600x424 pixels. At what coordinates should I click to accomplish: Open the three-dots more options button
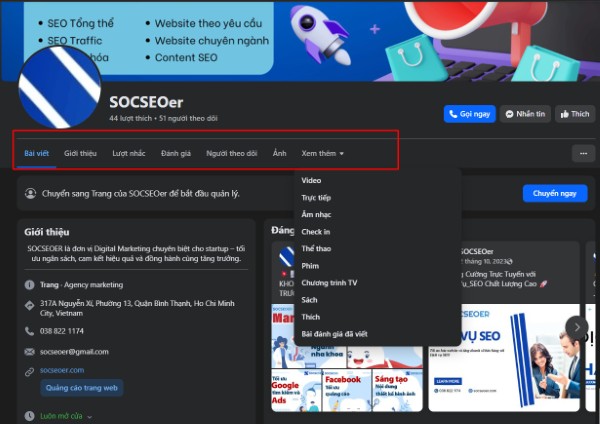[x=583, y=153]
